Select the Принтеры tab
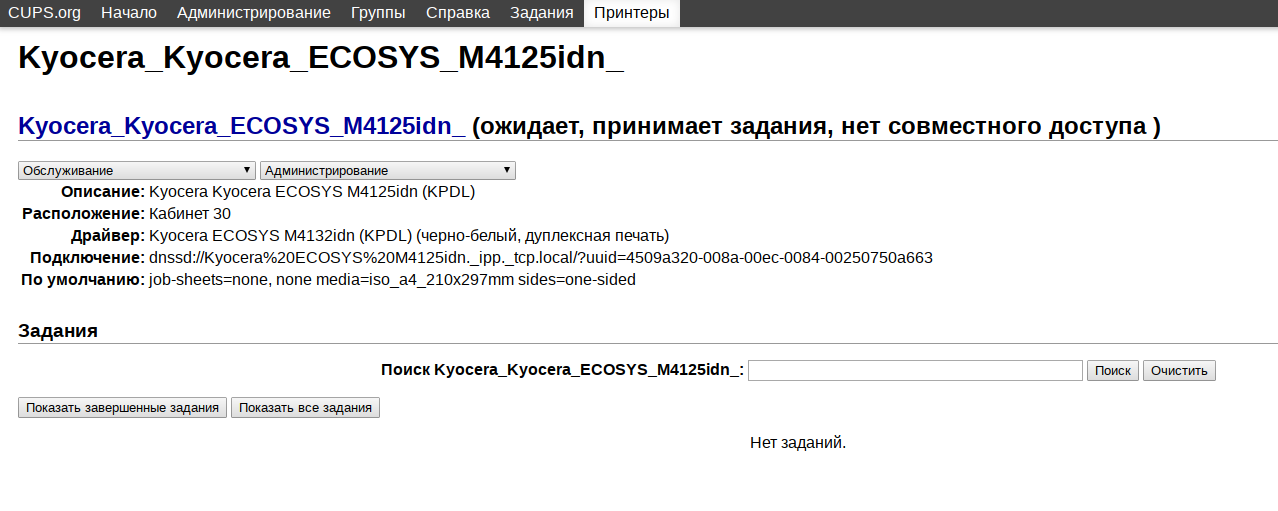 point(632,13)
